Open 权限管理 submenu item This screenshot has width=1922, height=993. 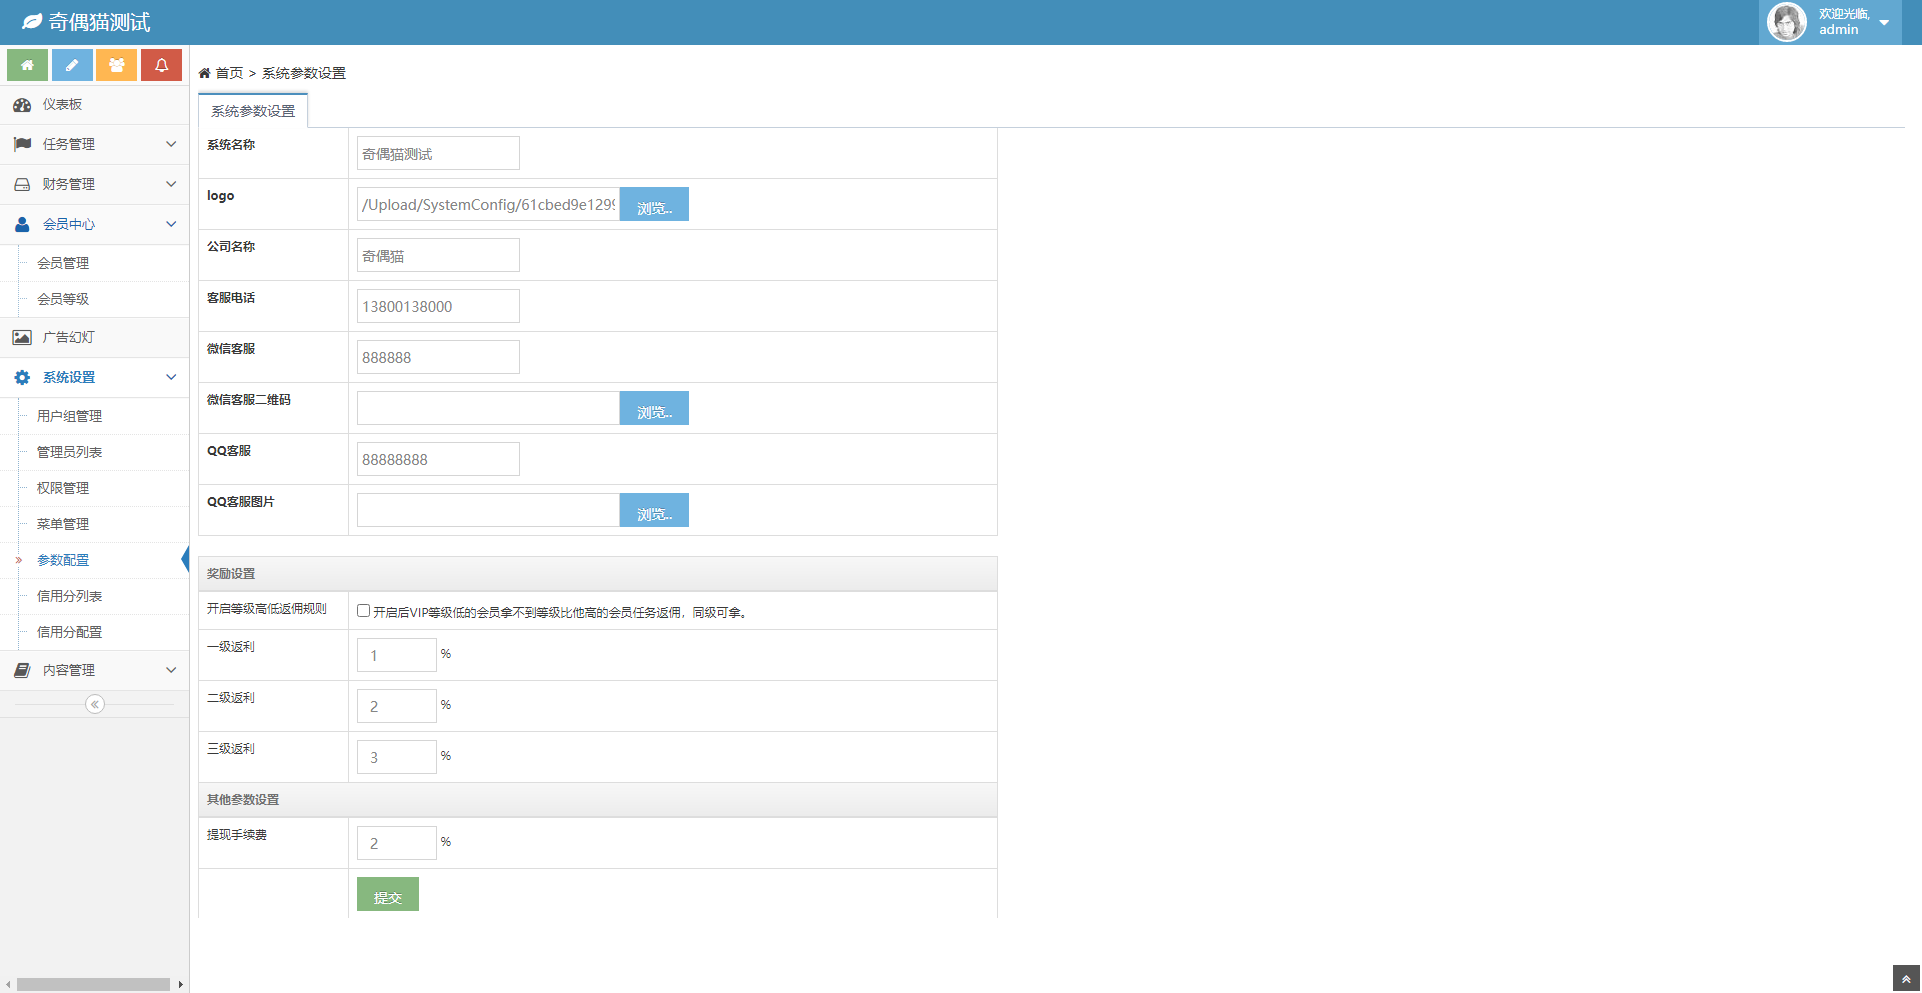click(94, 488)
